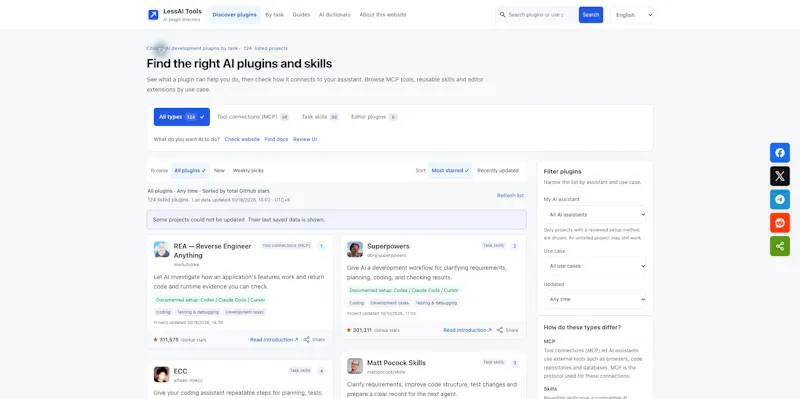Browse New plugins

(x=219, y=170)
